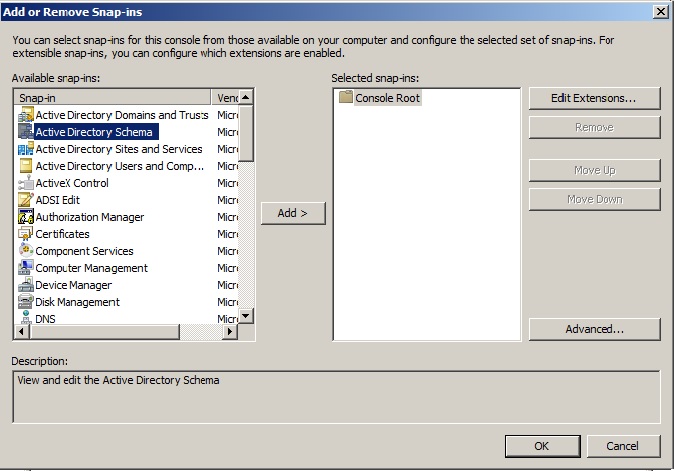This screenshot has height=471, width=674.
Task: Click the Remove button
Action: click(x=594, y=127)
